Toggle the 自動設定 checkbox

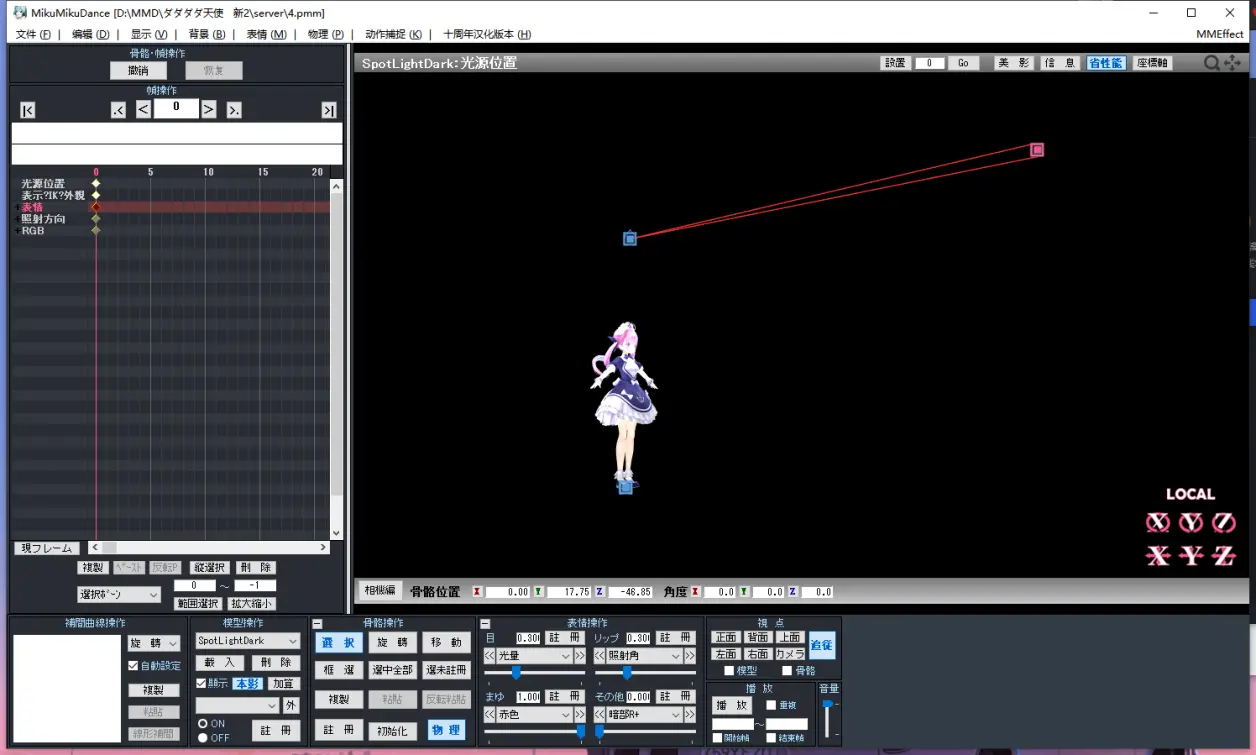click(134, 665)
